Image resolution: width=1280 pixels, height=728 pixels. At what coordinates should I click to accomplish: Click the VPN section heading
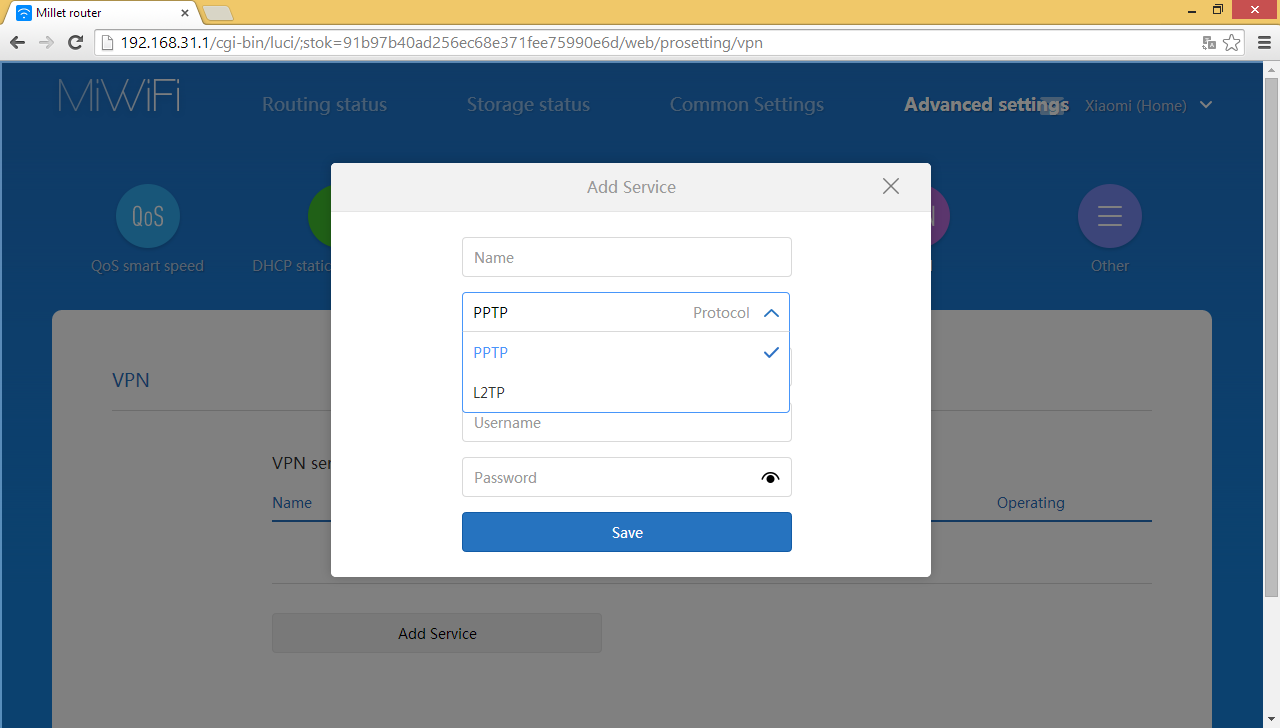point(131,380)
